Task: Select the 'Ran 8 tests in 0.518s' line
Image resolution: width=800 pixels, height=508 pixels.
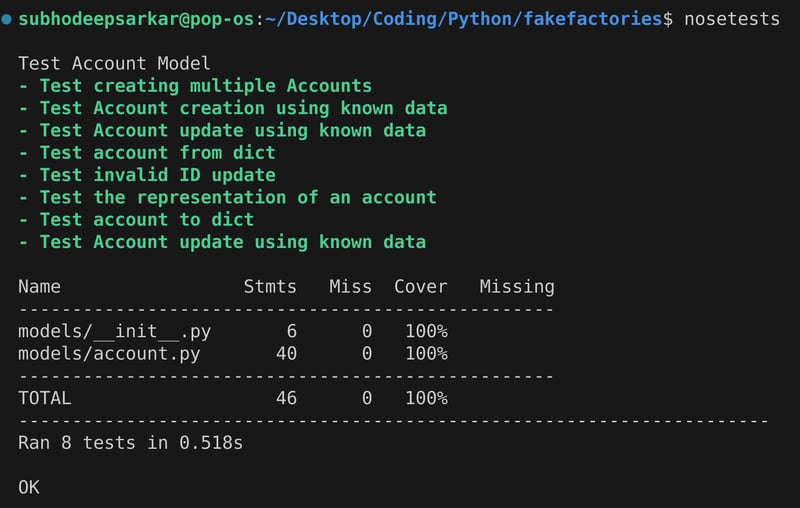Action: pos(130,442)
